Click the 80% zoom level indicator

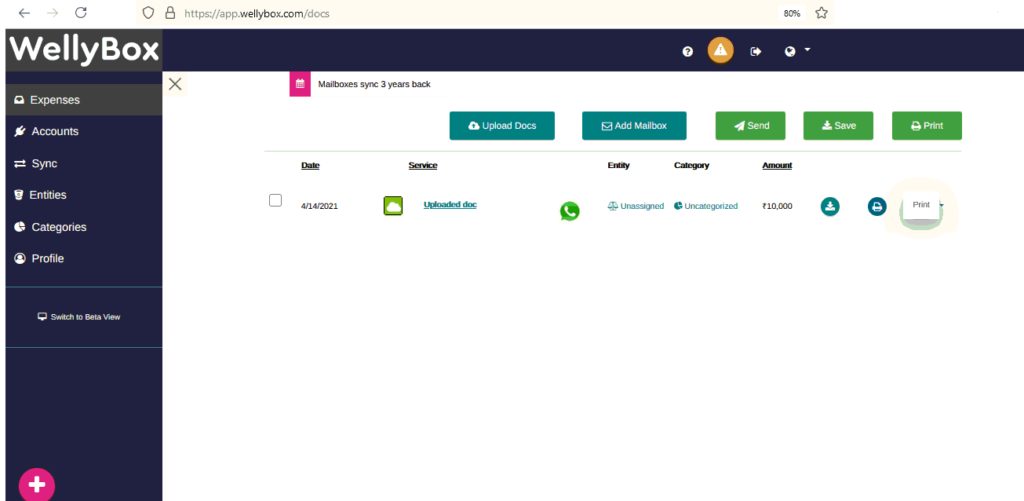(792, 13)
